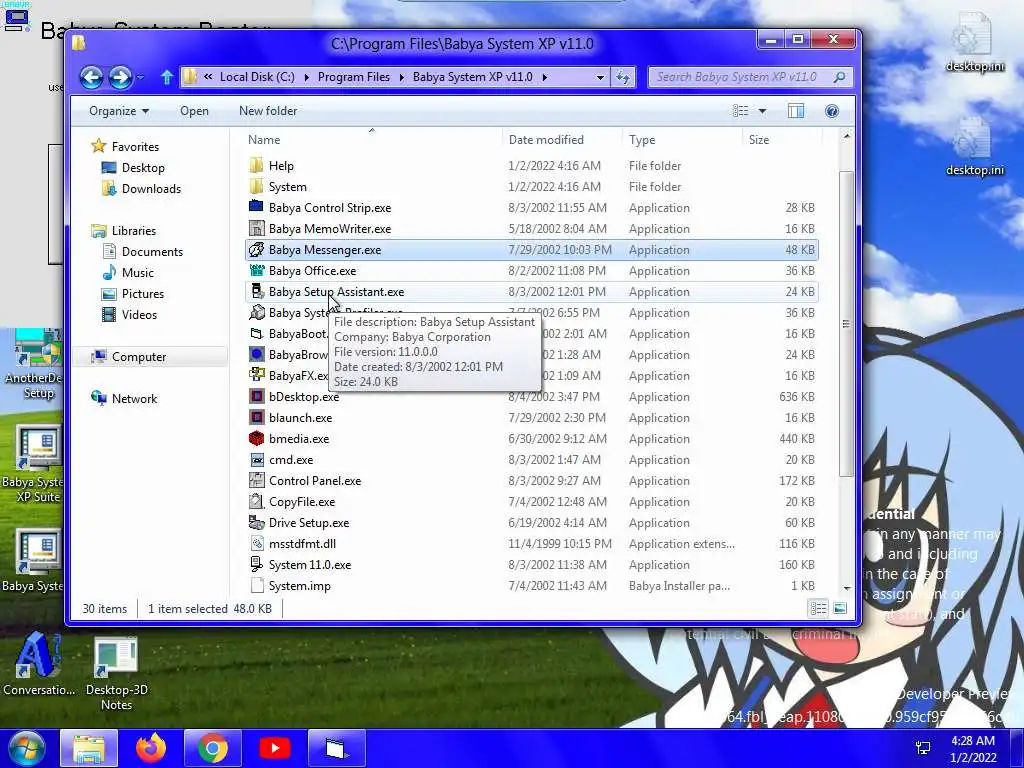Open the Windows Start orb

(27, 748)
